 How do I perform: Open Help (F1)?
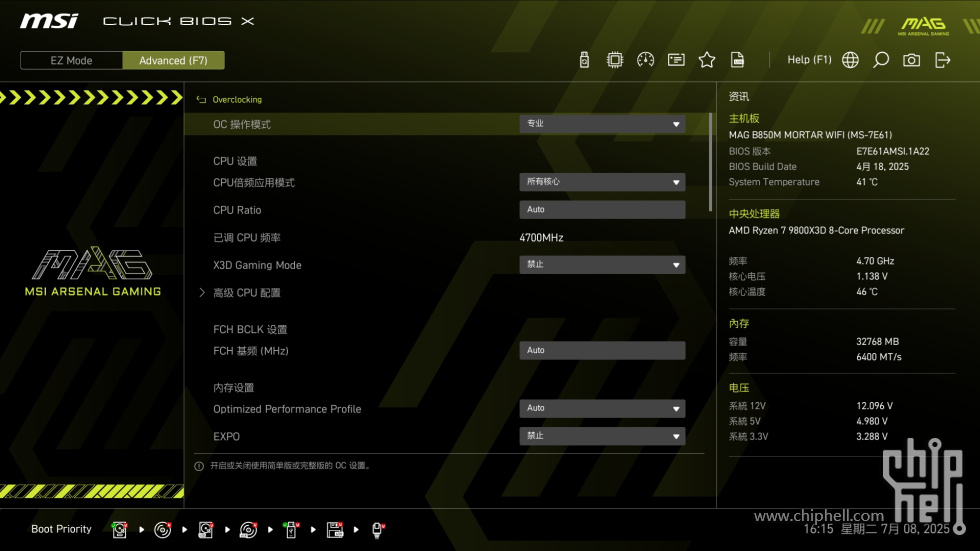(x=809, y=60)
